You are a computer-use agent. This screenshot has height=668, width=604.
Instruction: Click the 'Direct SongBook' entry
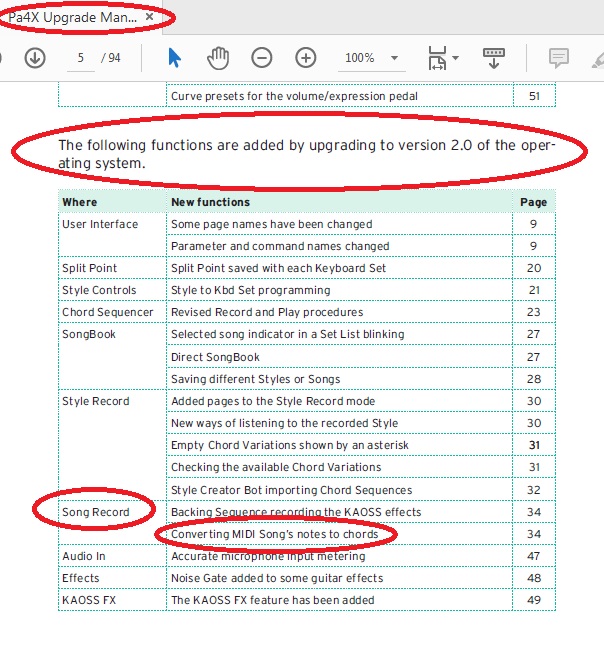(215, 357)
